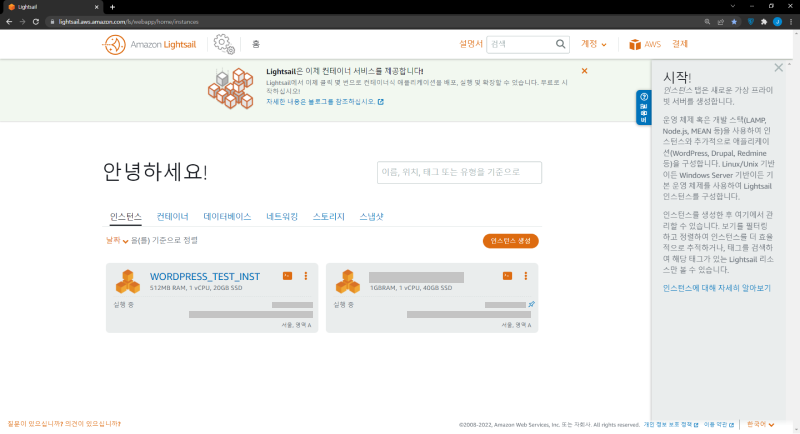Switch to the 데이터베이스 tab
Screen dimensions: 800x434
click(227, 216)
